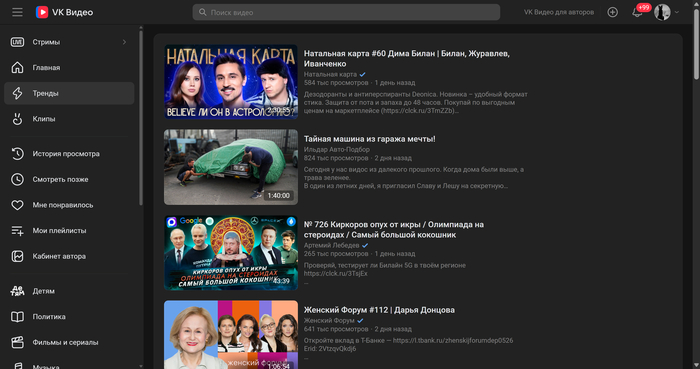The height and width of the screenshot is (369, 700).
Task: Open the Натальная карта channel
Action: pos(330,75)
